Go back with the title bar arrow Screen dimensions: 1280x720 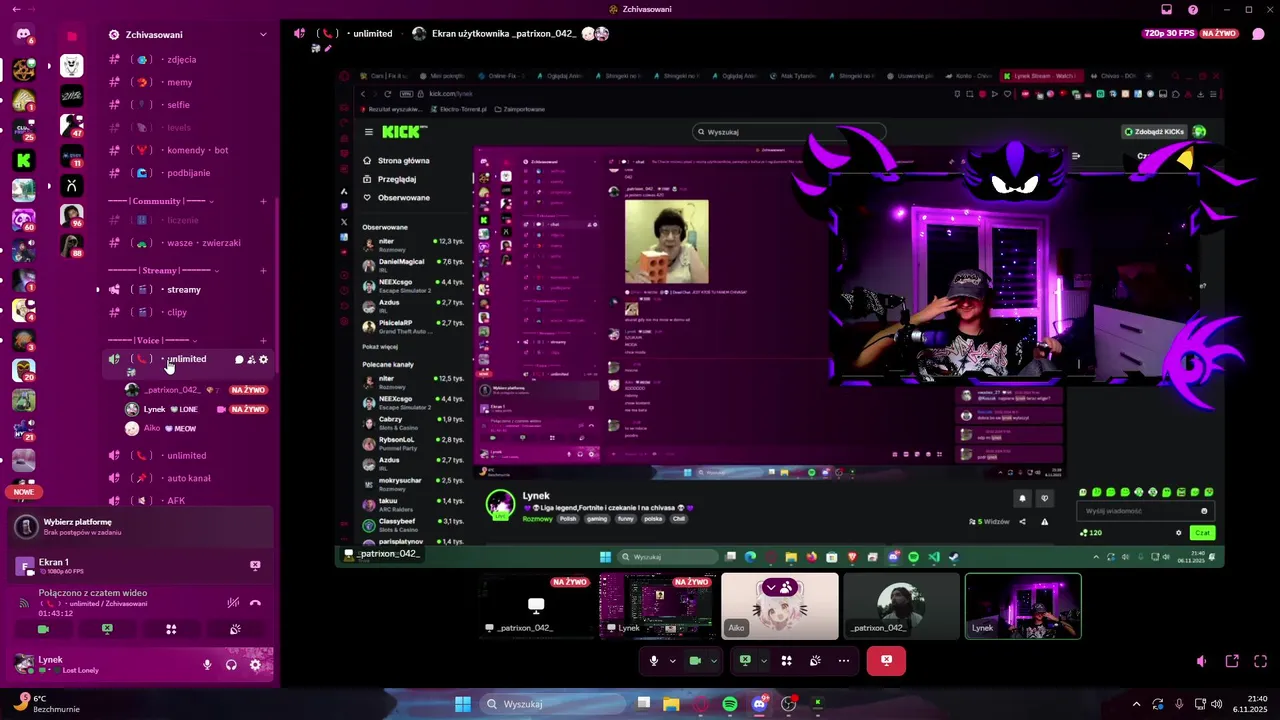click(x=15, y=9)
